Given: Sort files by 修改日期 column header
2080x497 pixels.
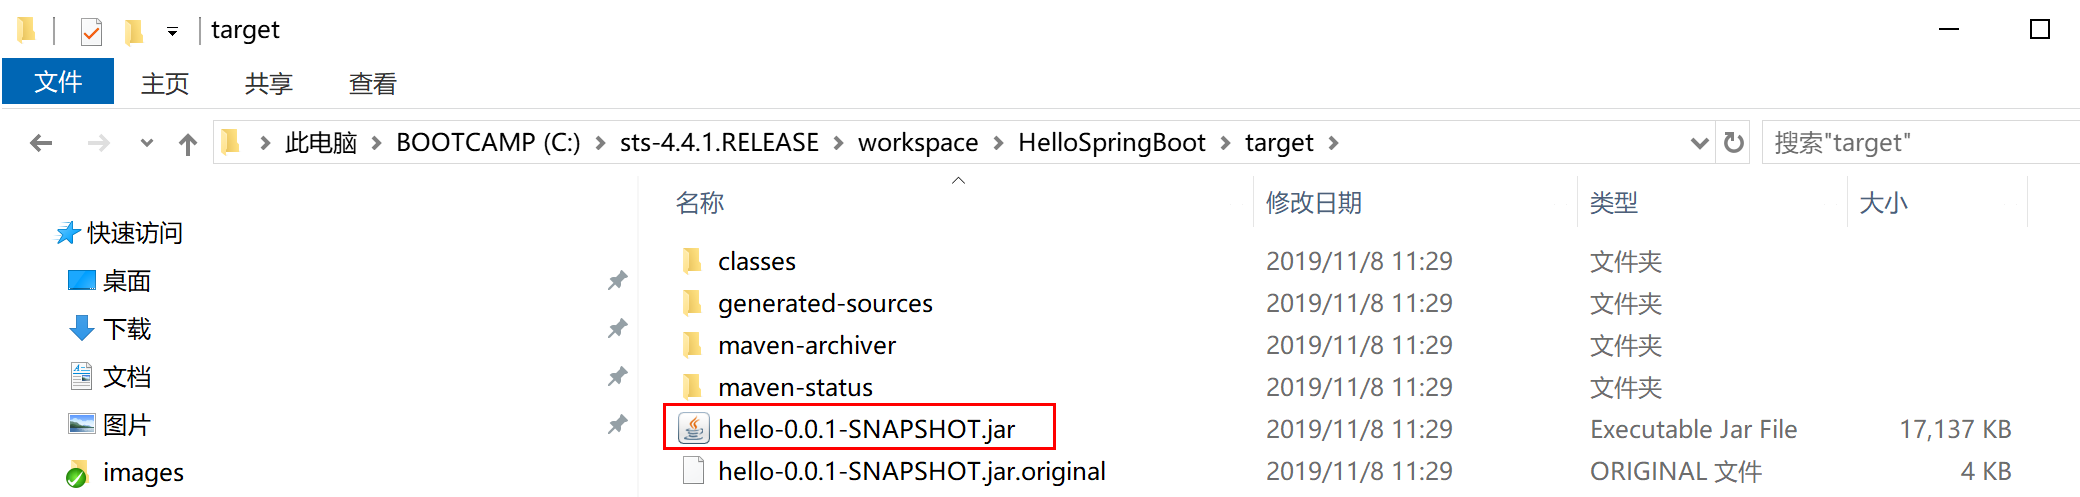Looking at the screenshot, I should pyautogui.click(x=1314, y=203).
